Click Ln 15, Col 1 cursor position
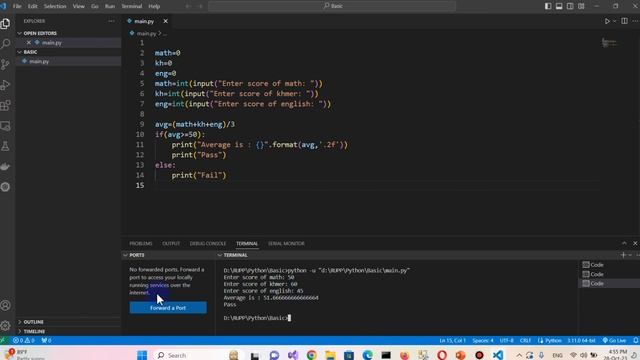 pyautogui.click(x=452, y=340)
